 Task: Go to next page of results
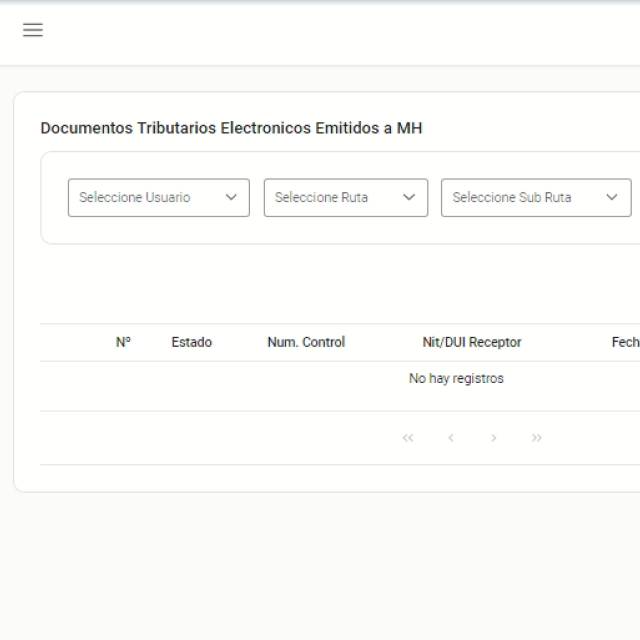coord(494,438)
